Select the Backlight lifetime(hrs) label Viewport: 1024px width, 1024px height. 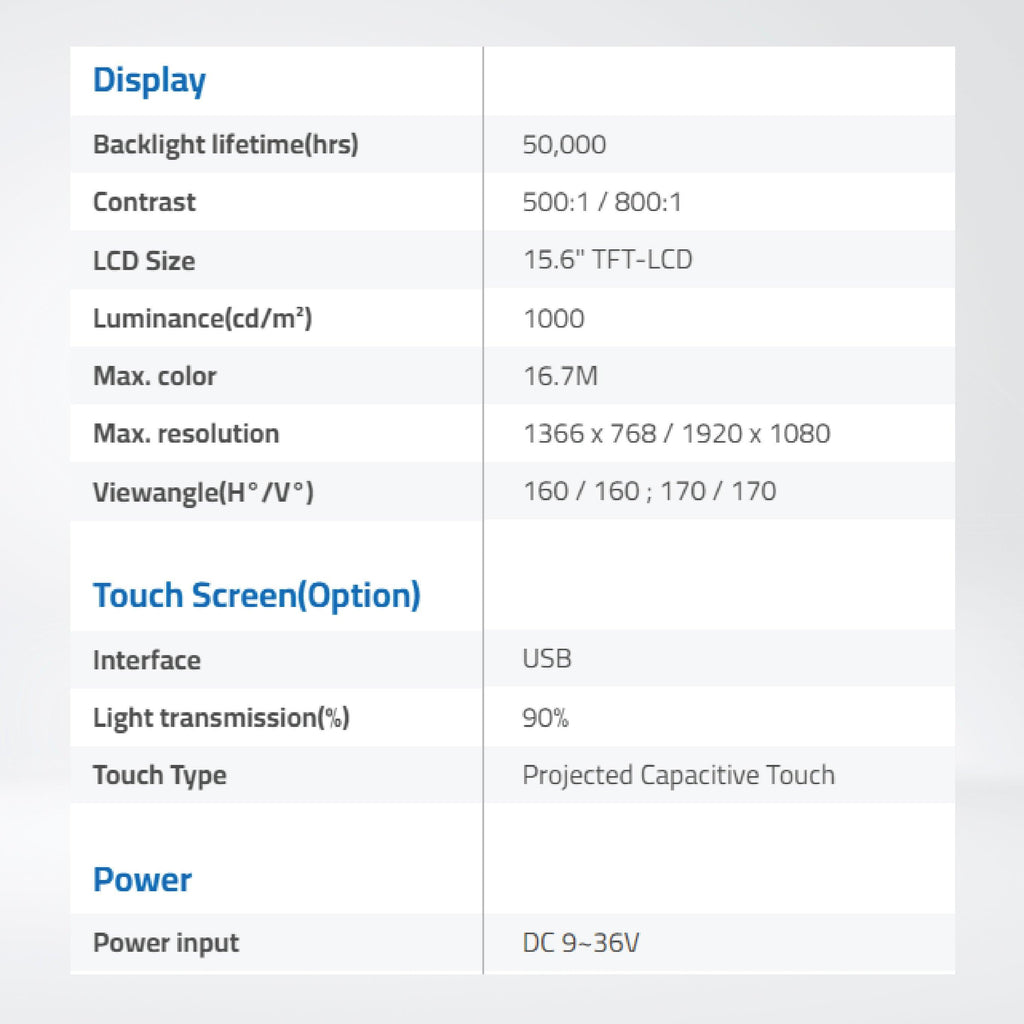click(x=226, y=144)
